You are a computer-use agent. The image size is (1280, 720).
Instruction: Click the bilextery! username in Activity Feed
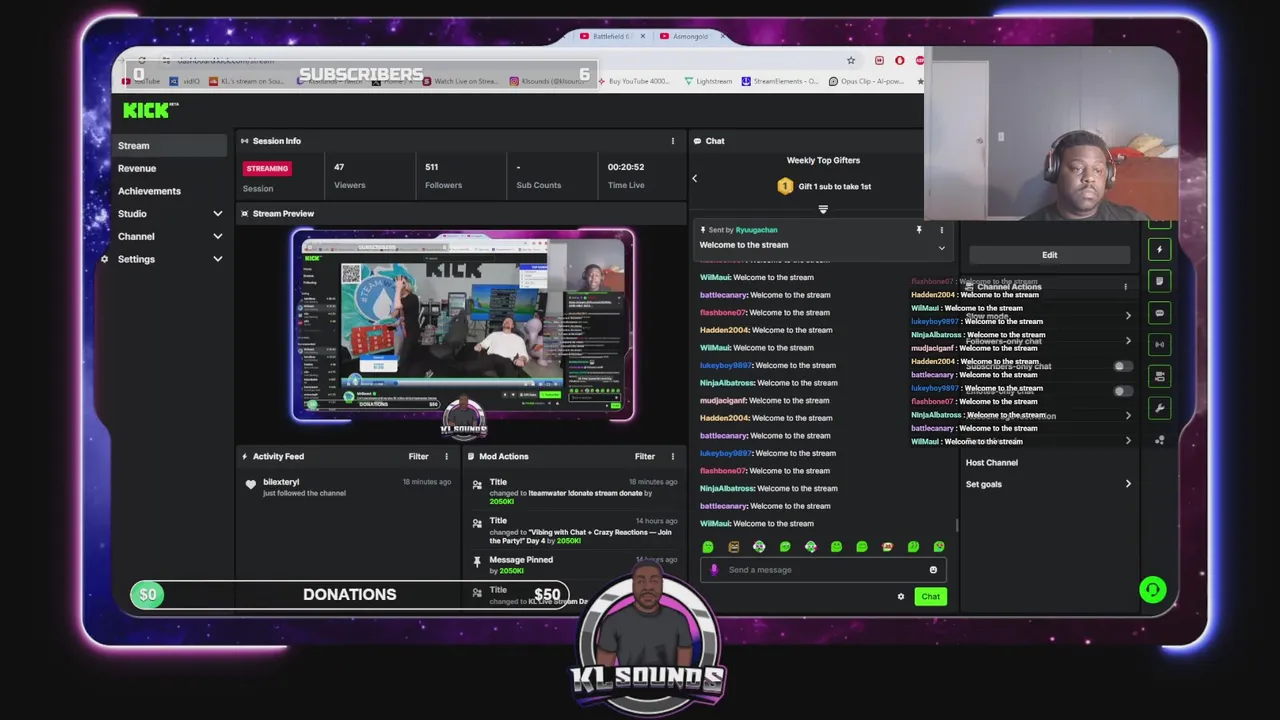coord(280,482)
